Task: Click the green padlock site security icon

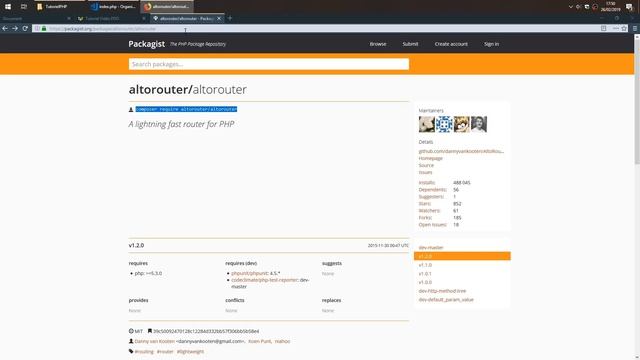Action: [44, 29]
